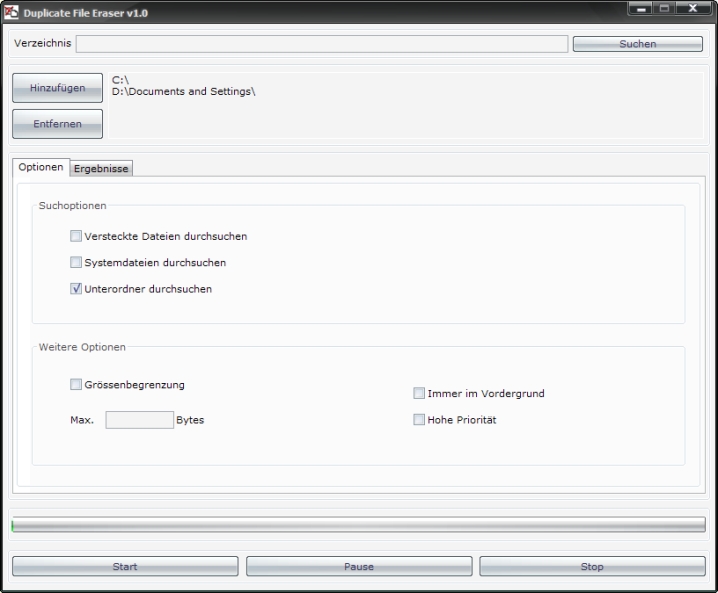Click the Pause button
This screenshot has height=593, width=718.
click(x=358, y=566)
